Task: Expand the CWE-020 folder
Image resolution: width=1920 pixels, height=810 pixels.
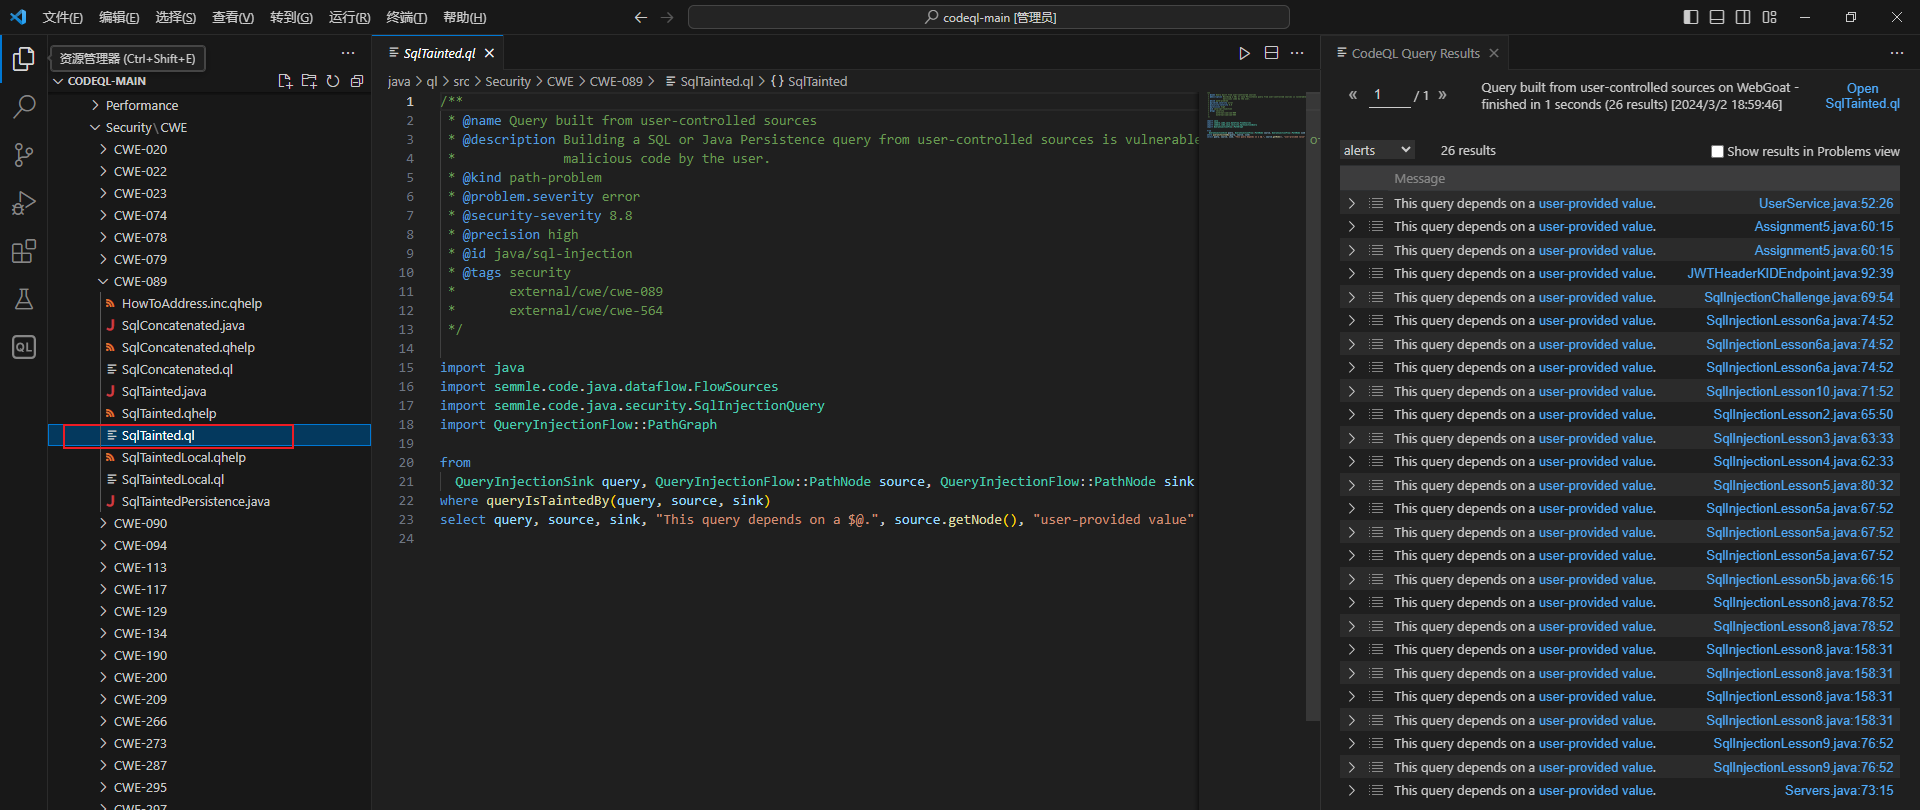Action: pyautogui.click(x=140, y=149)
